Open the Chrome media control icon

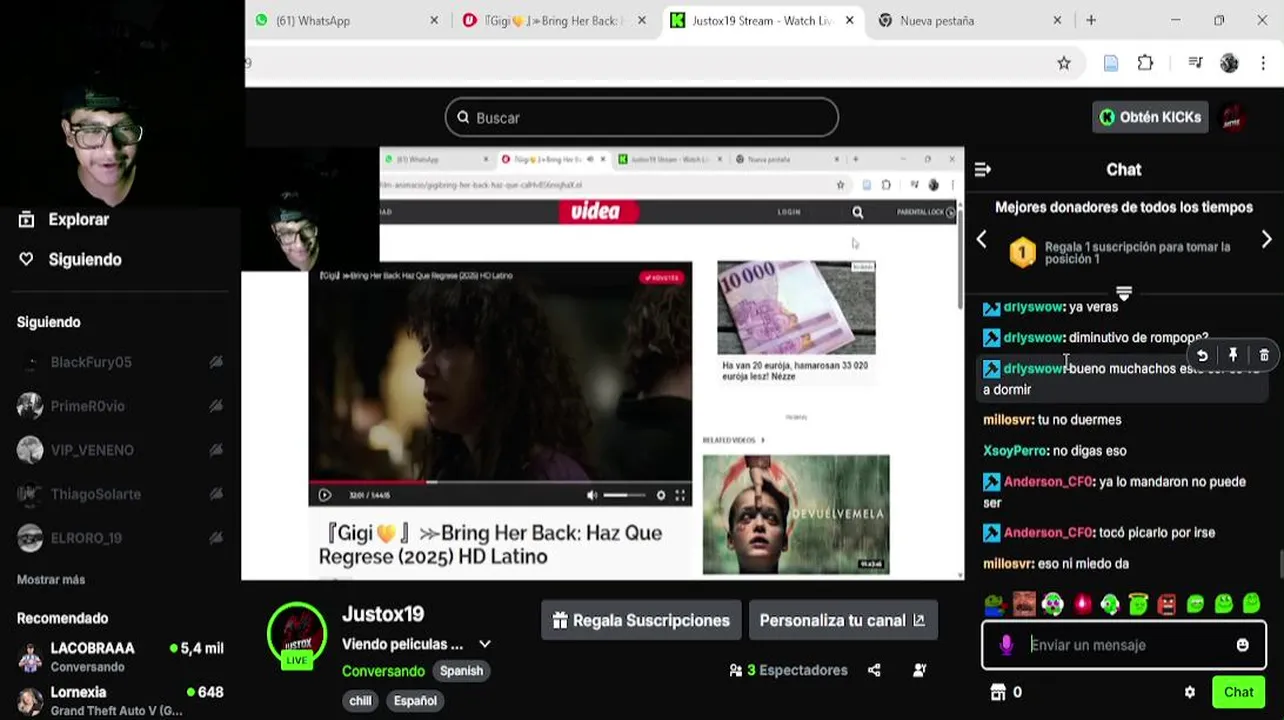(x=1195, y=63)
